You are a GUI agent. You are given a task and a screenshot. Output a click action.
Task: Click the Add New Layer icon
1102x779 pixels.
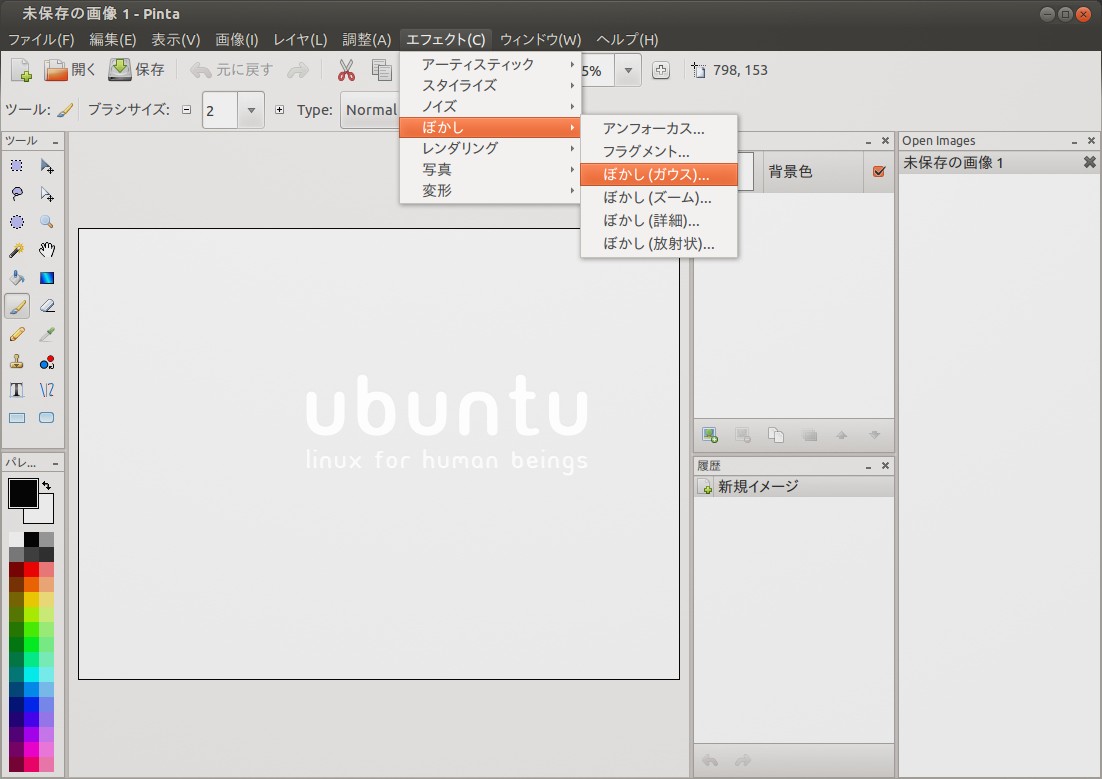click(710, 435)
